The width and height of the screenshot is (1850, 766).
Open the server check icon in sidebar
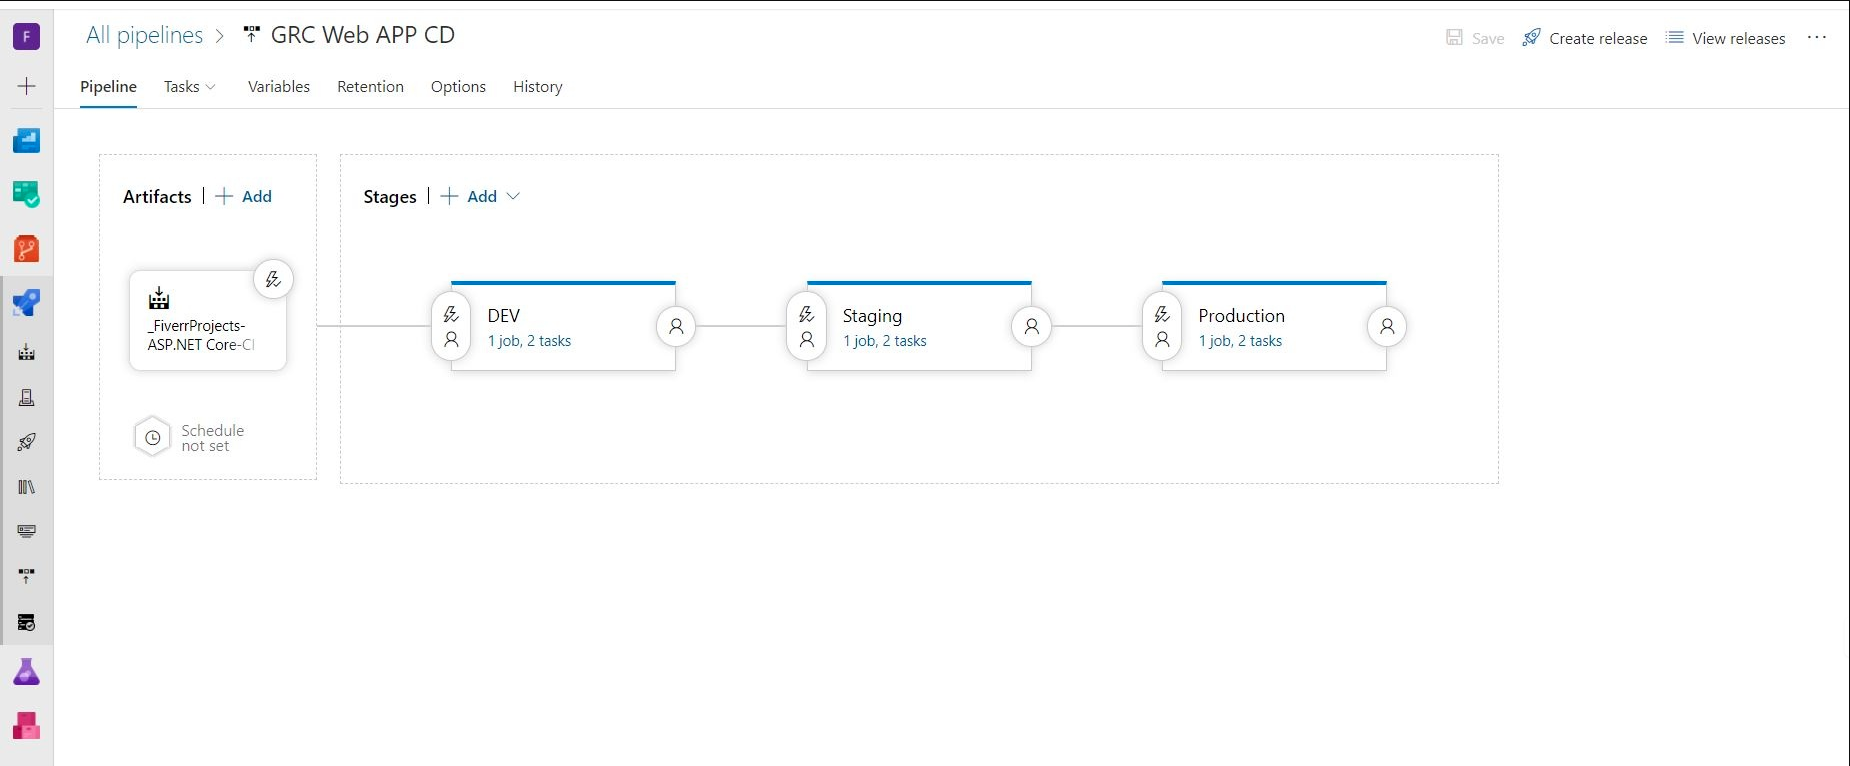26,622
